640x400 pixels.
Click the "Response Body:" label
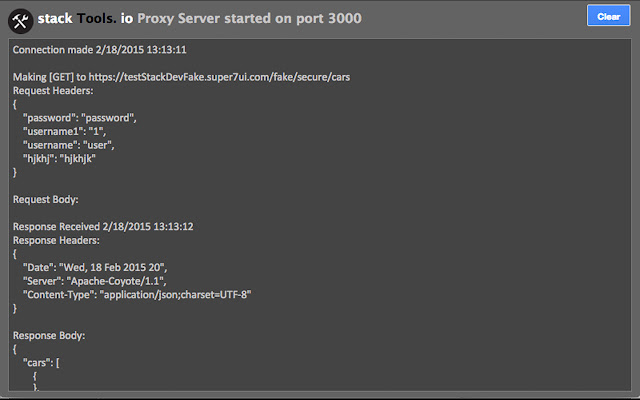click(48, 336)
